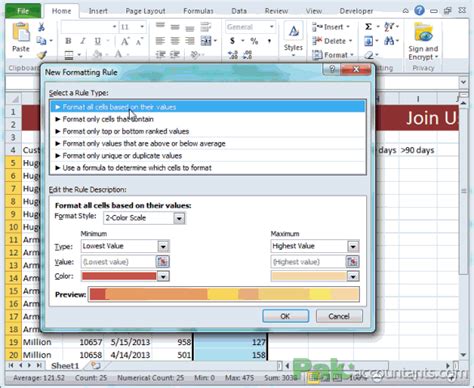Align text right icon
The height and width of the screenshot is (388, 474).
[x=190, y=41]
